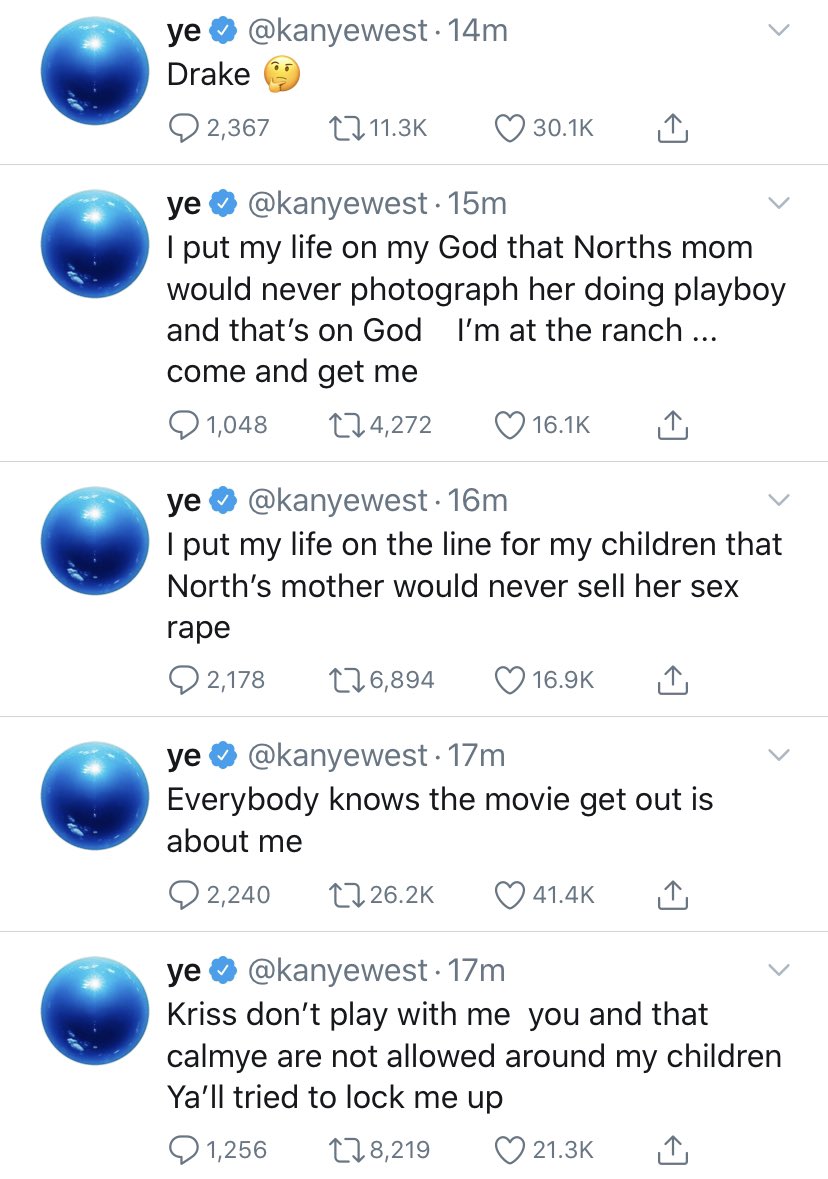Tap the "ye" display name on the 16m tweet
Viewport: 828px width, 1179px height.
pos(184,499)
